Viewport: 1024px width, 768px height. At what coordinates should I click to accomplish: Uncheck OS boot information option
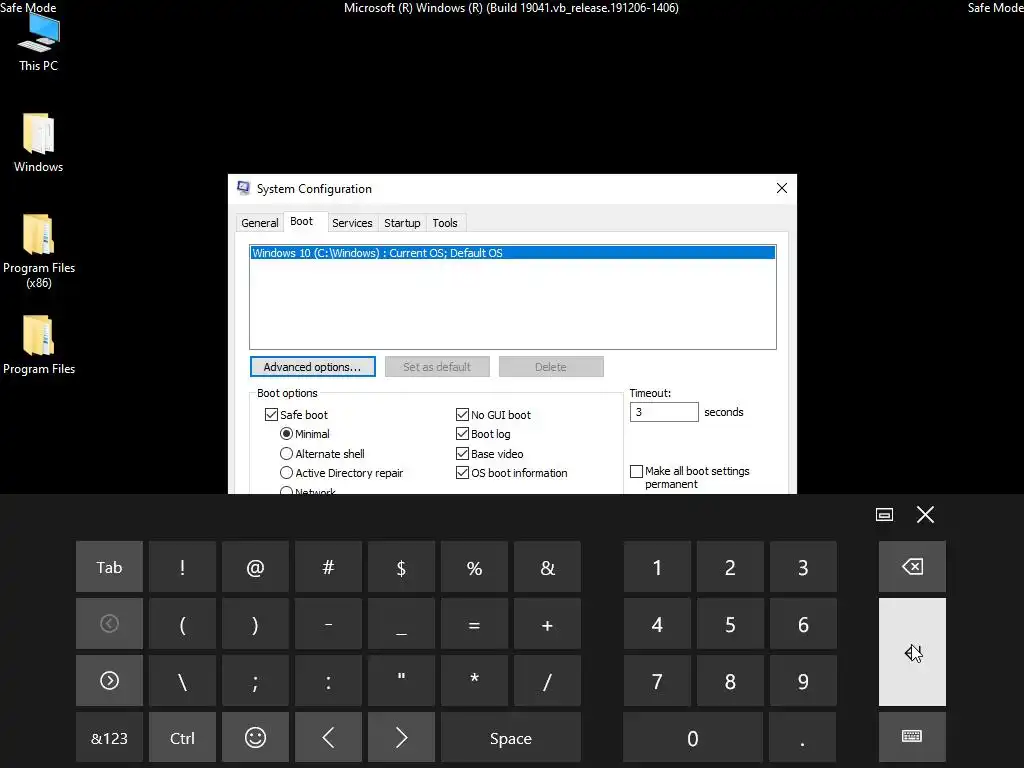462,473
